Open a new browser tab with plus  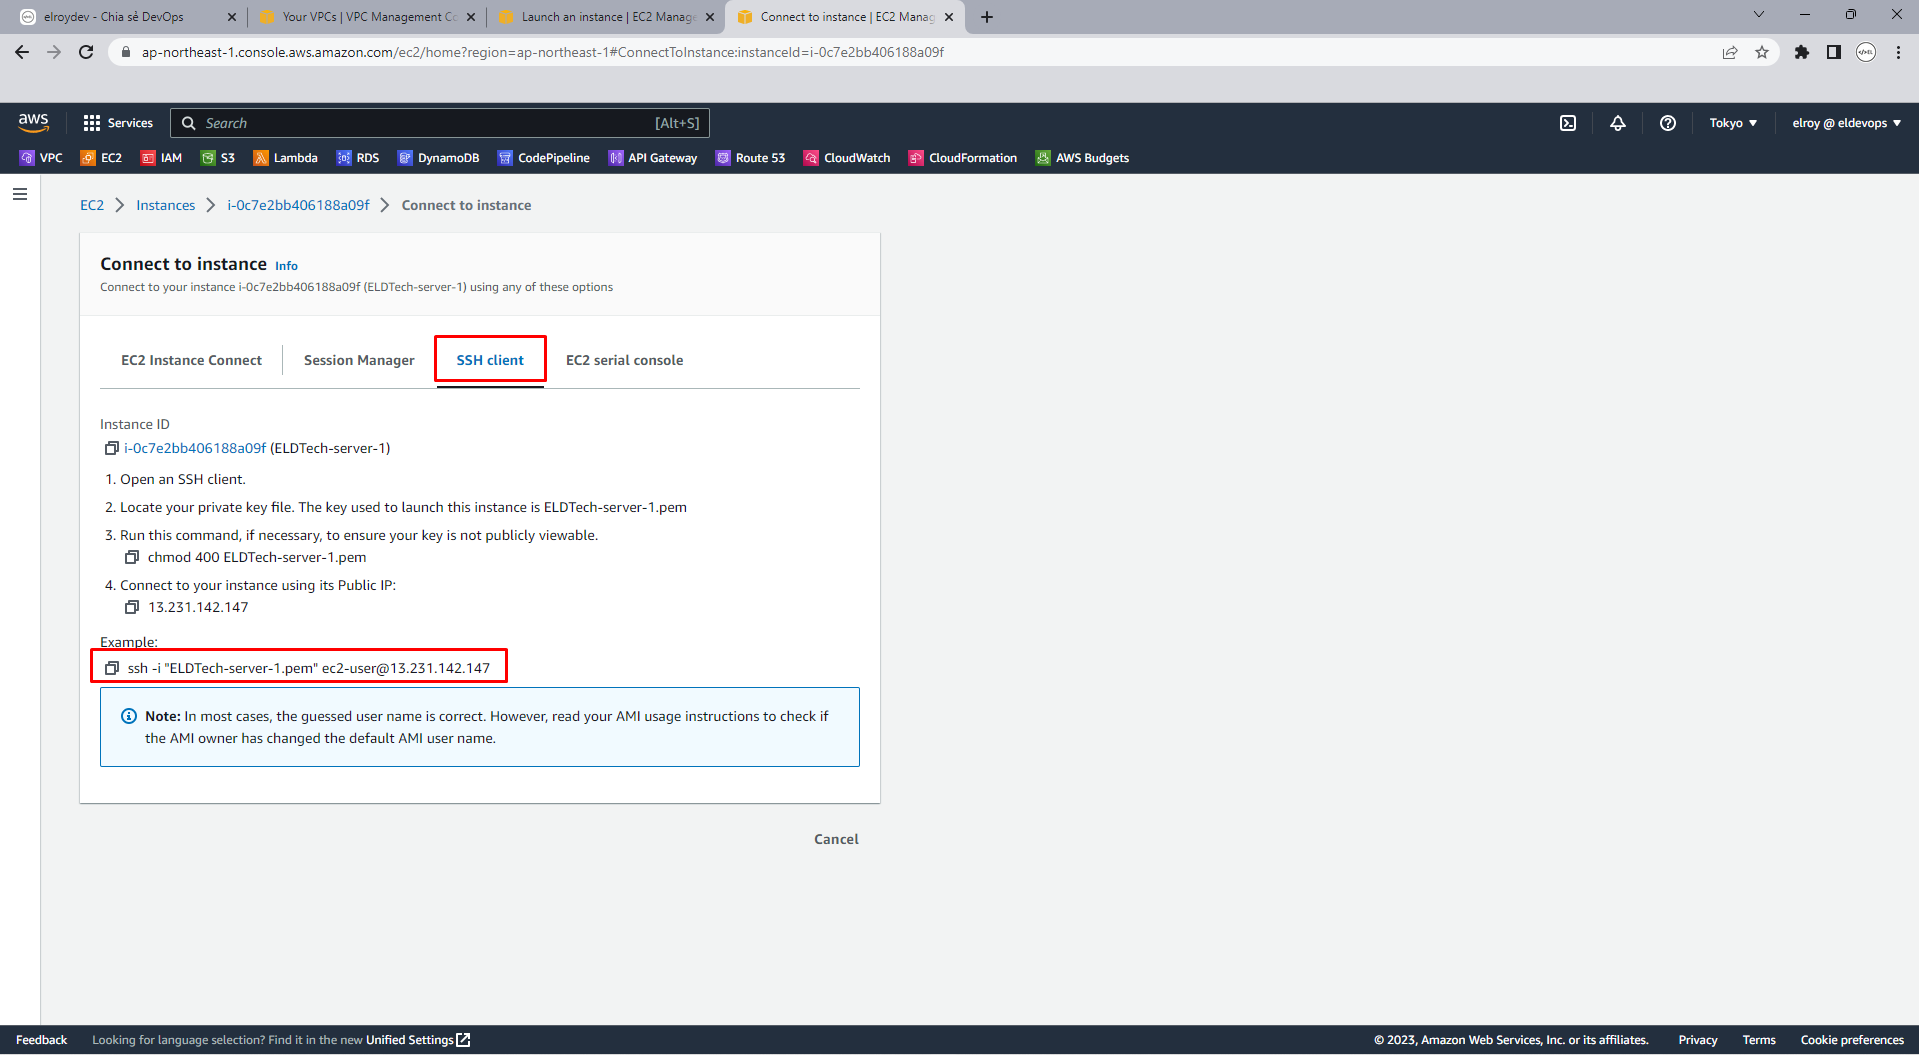point(987,17)
